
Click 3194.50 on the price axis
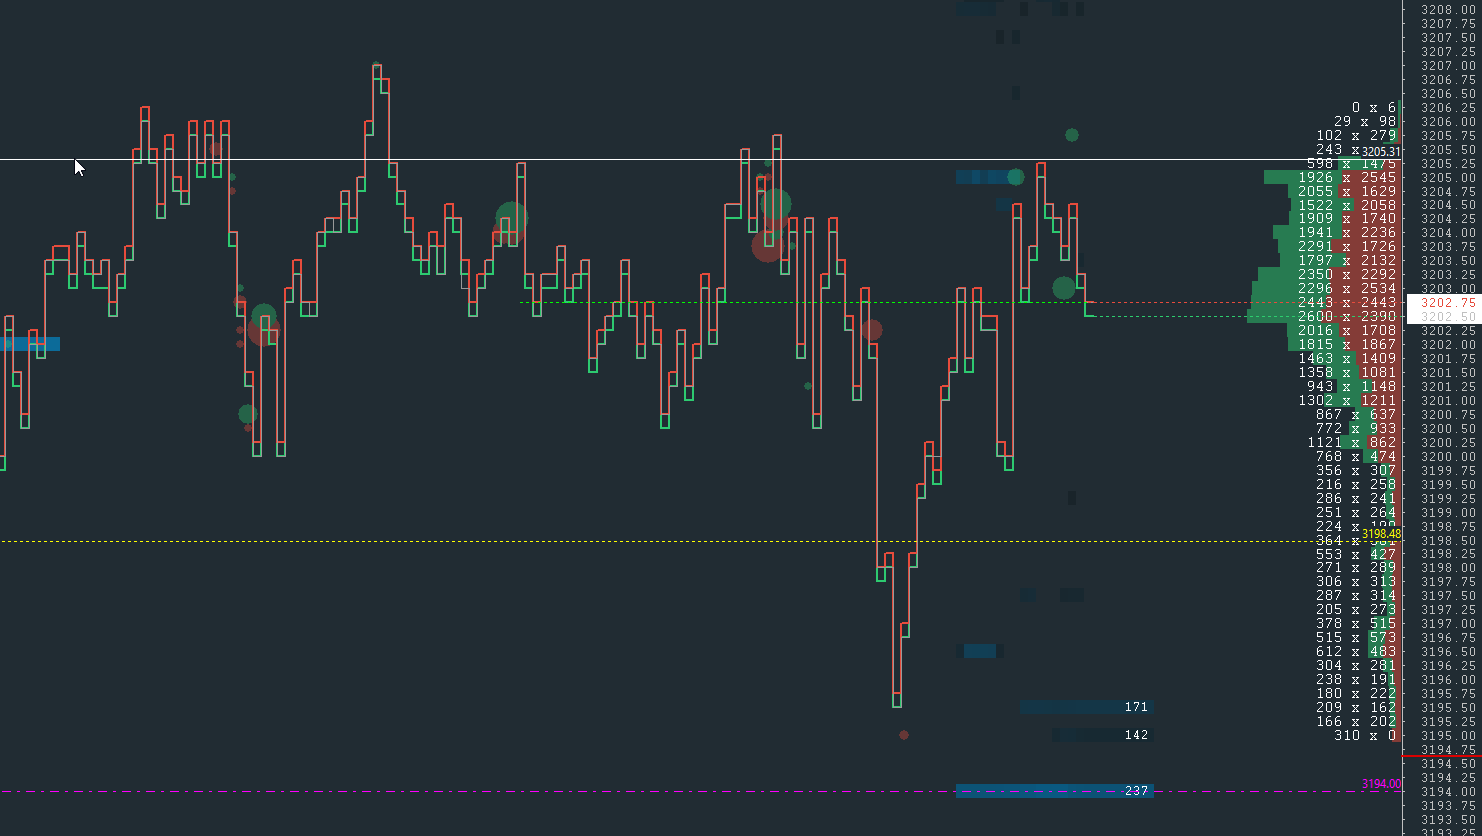pos(1449,763)
